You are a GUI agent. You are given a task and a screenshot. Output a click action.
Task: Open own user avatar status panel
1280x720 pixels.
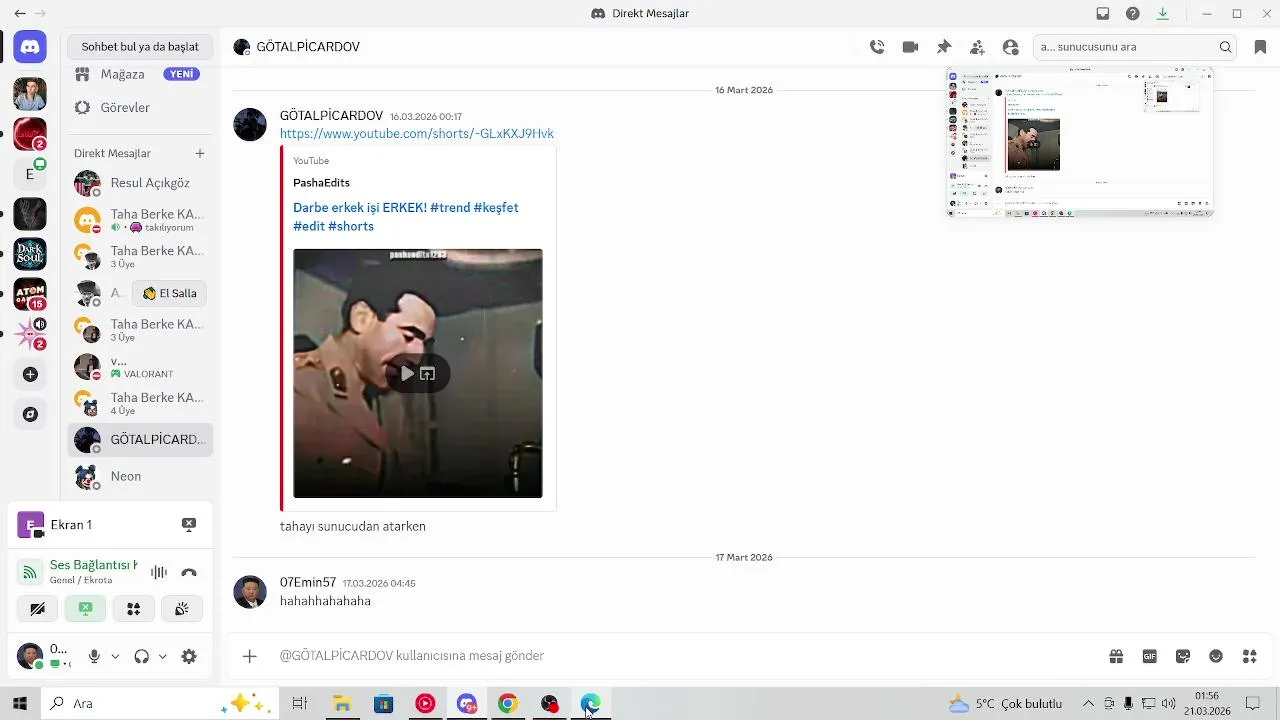[30, 656]
